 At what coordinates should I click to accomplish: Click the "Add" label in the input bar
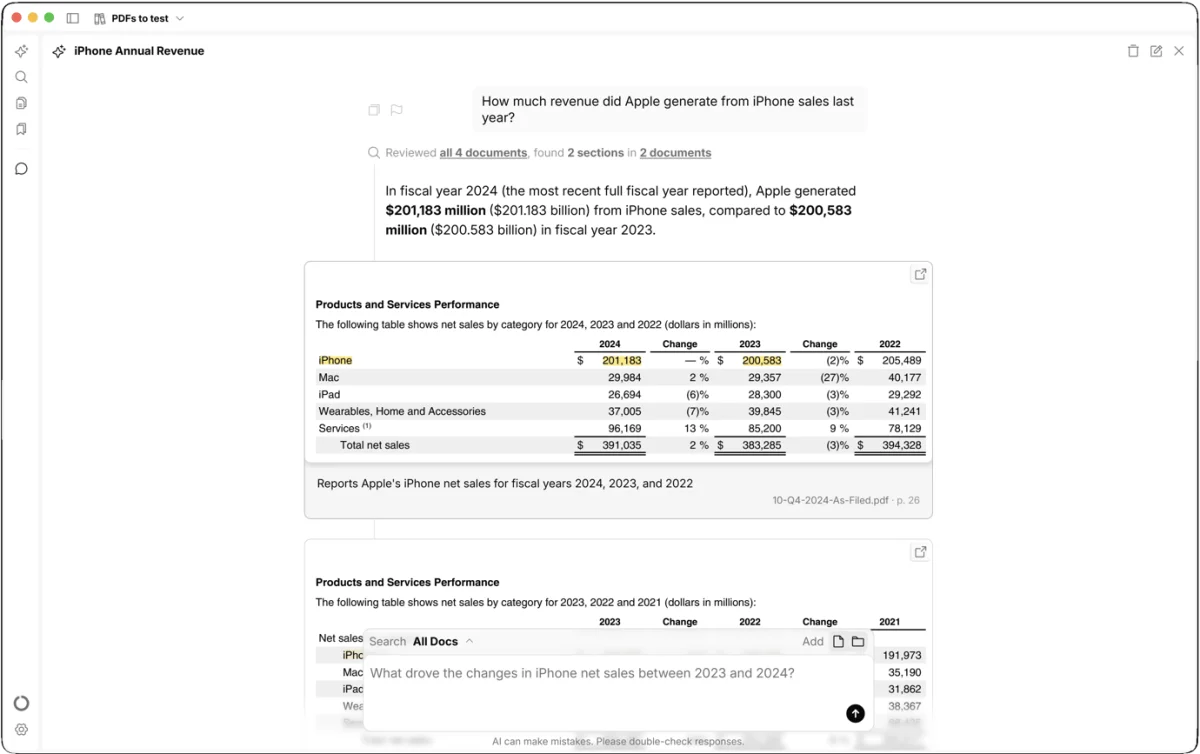coord(813,642)
